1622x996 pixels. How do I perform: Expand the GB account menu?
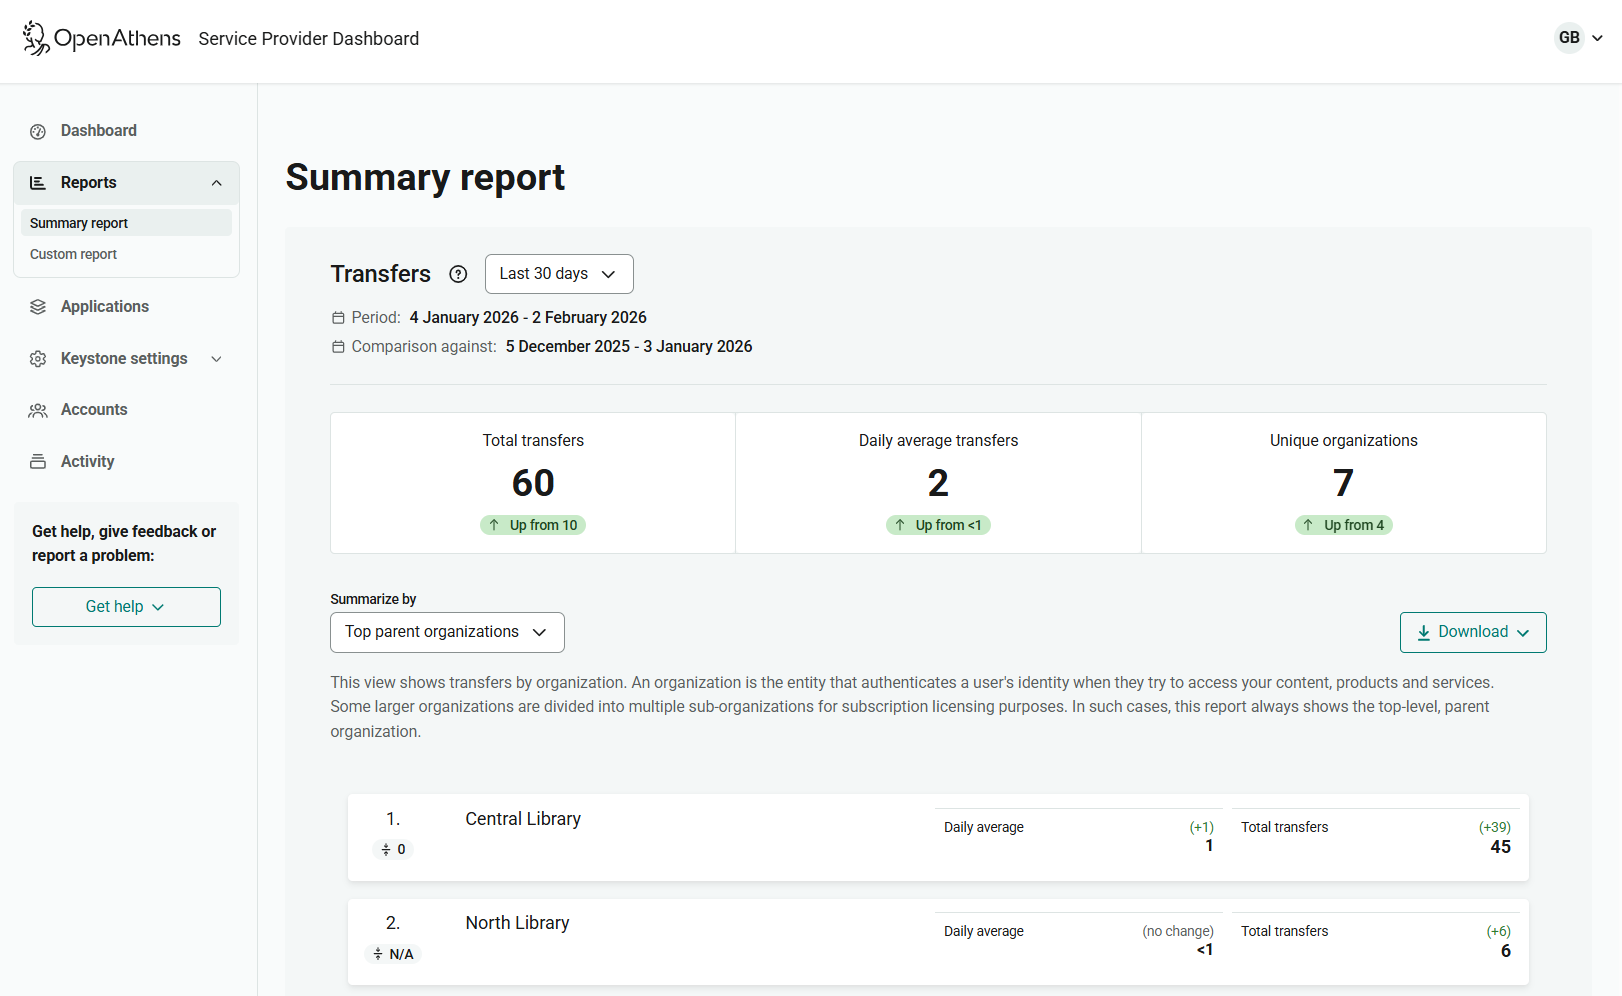click(x=1578, y=38)
